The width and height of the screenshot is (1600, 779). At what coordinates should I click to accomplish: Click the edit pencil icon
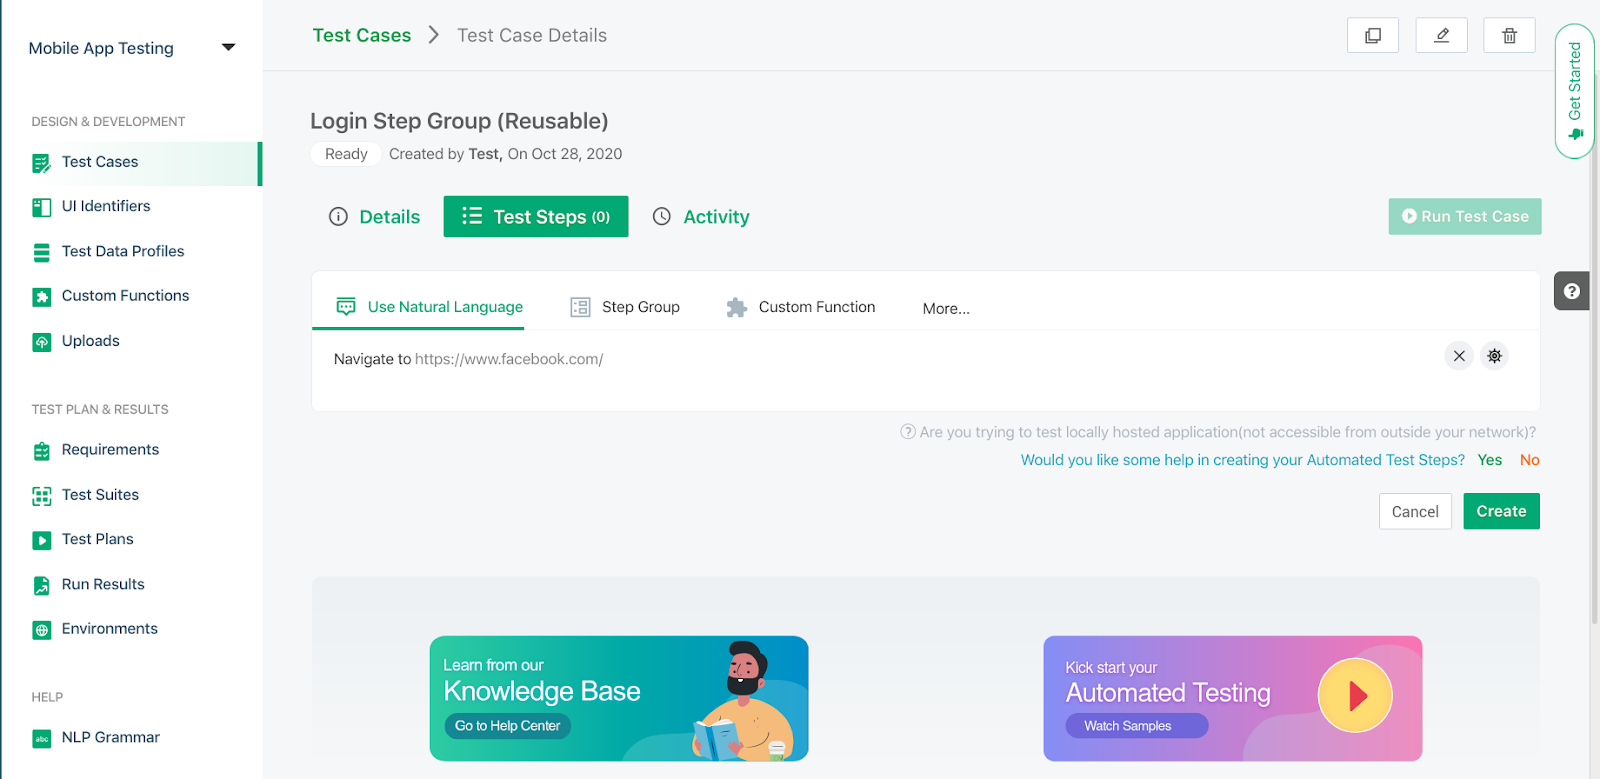tap(1441, 35)
